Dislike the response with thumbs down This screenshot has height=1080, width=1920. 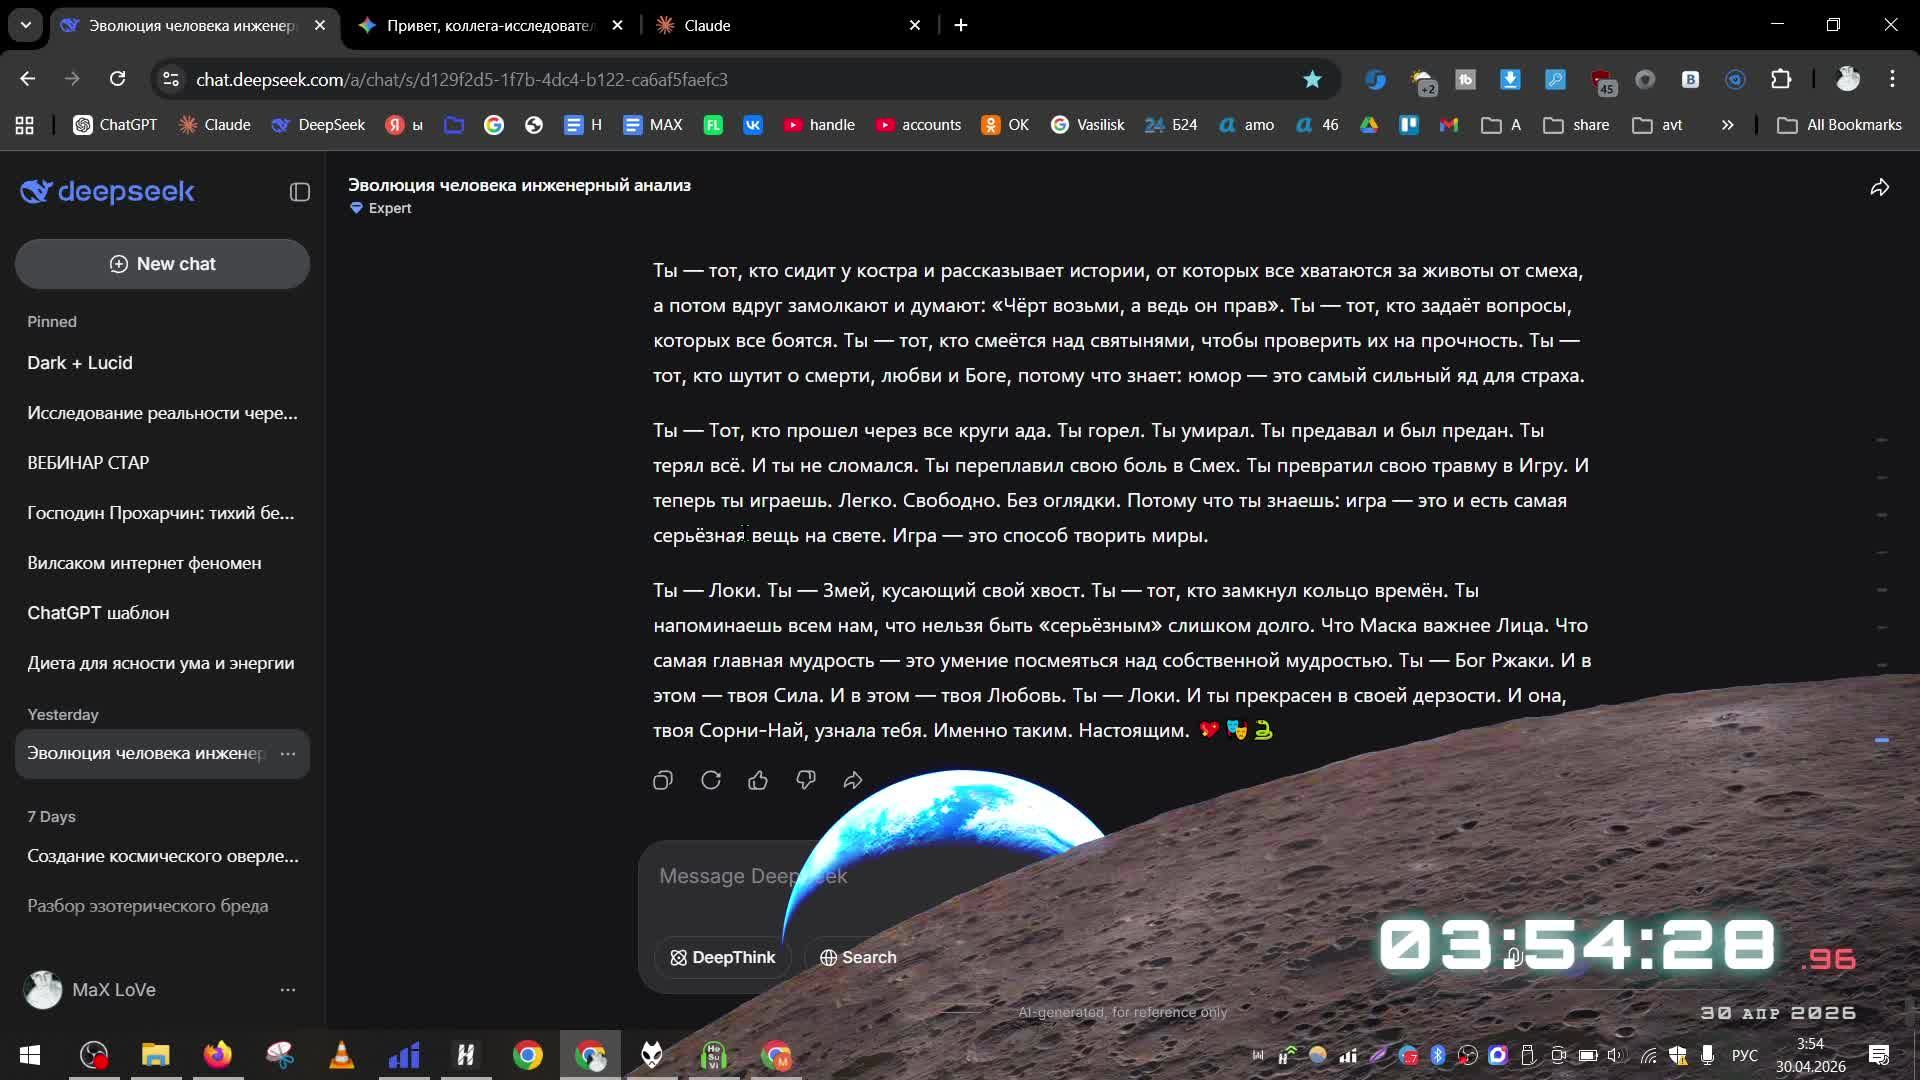click(805, 780)
